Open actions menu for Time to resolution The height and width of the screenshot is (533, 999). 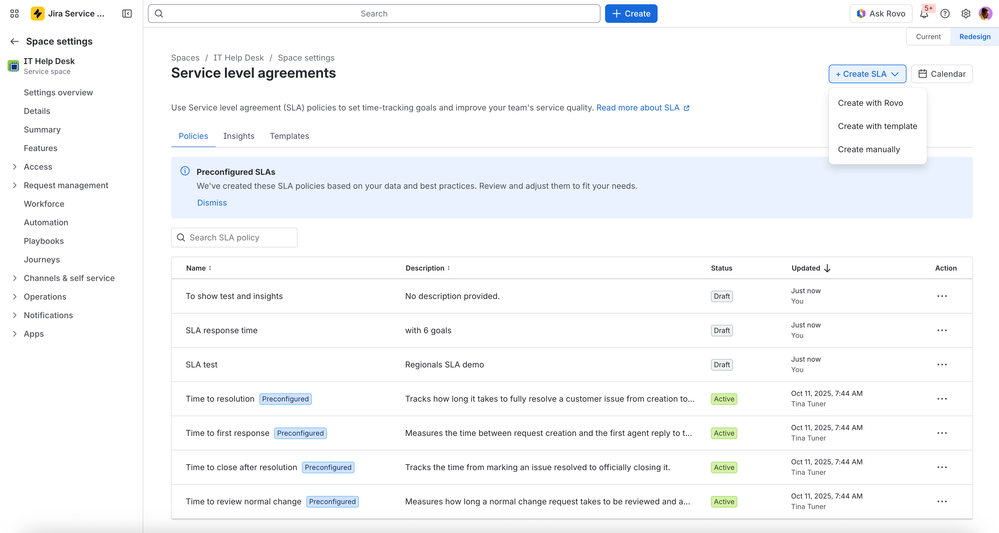(x=942, y=399)
